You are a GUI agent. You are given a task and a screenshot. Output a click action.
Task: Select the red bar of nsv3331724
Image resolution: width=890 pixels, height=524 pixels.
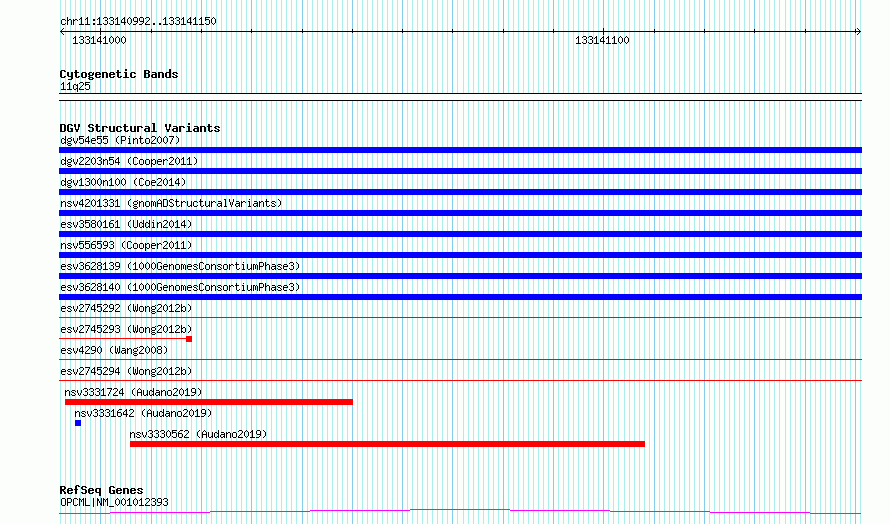click(209, 402)
